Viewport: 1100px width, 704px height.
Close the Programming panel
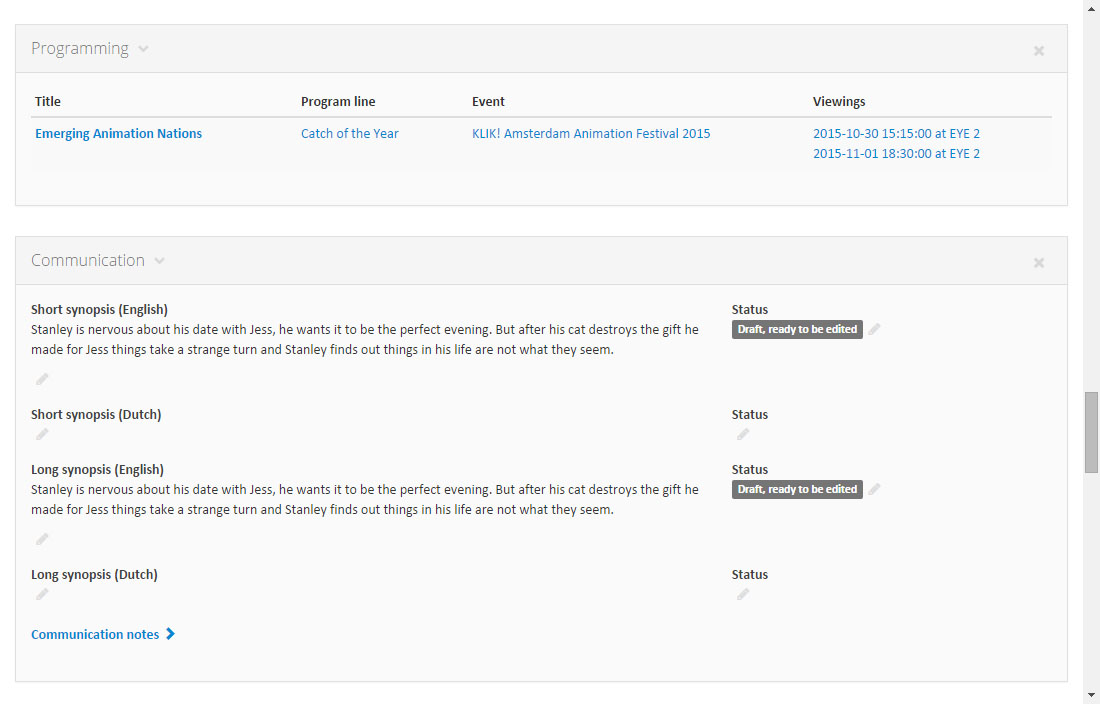1039,50
